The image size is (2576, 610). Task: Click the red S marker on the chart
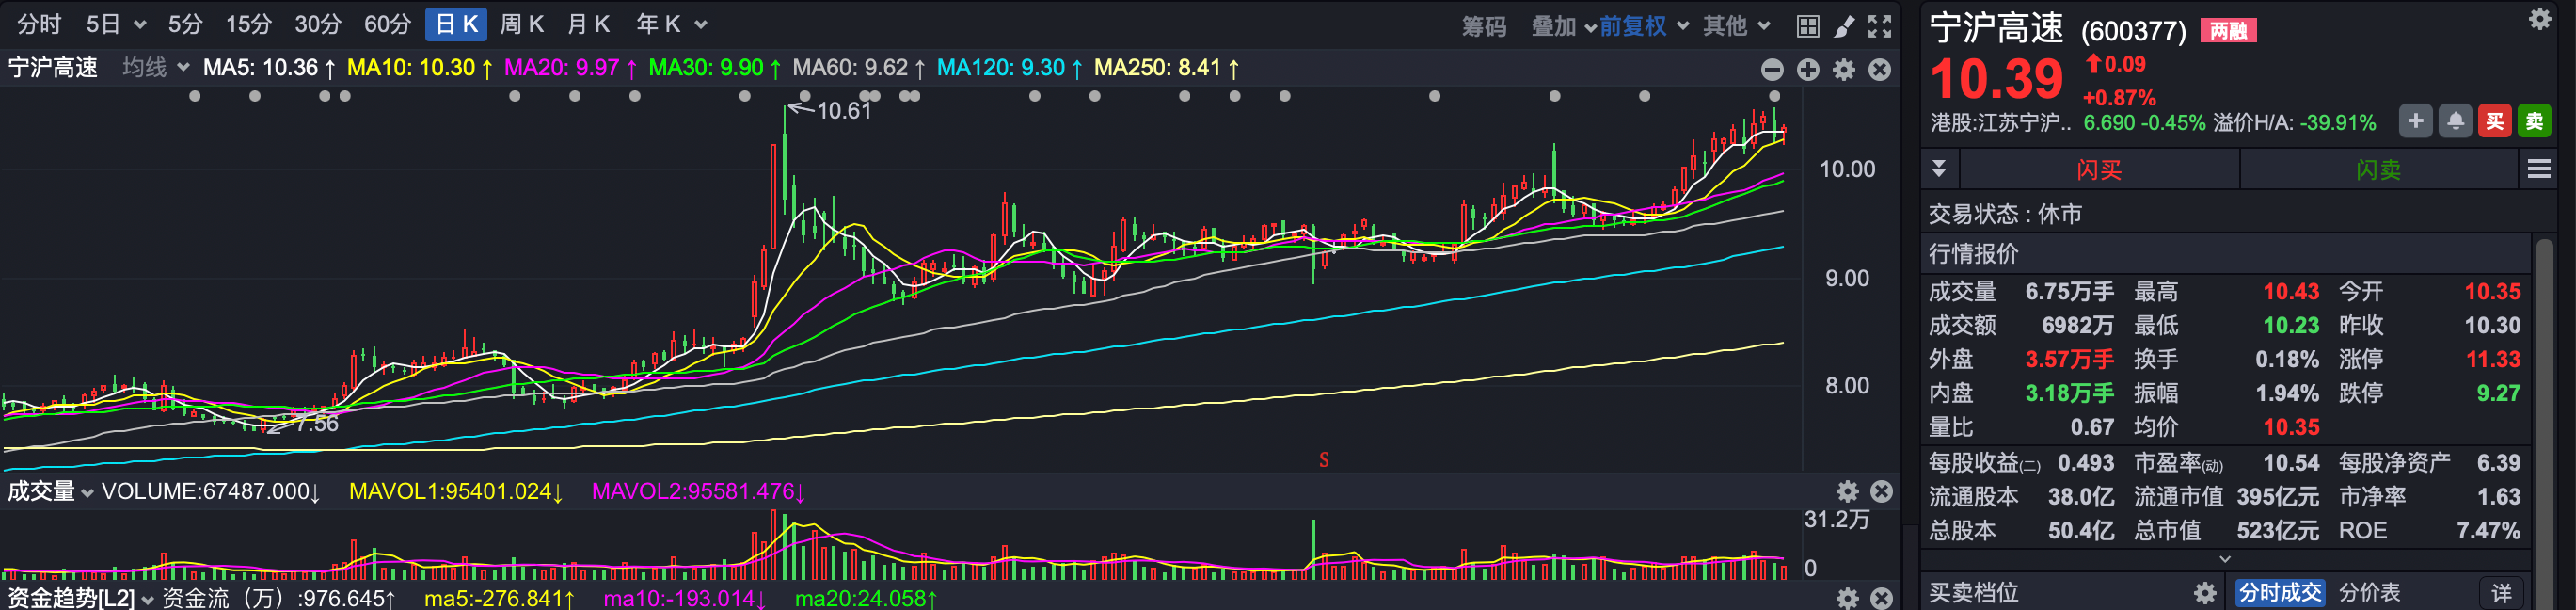coord(1324,460)
